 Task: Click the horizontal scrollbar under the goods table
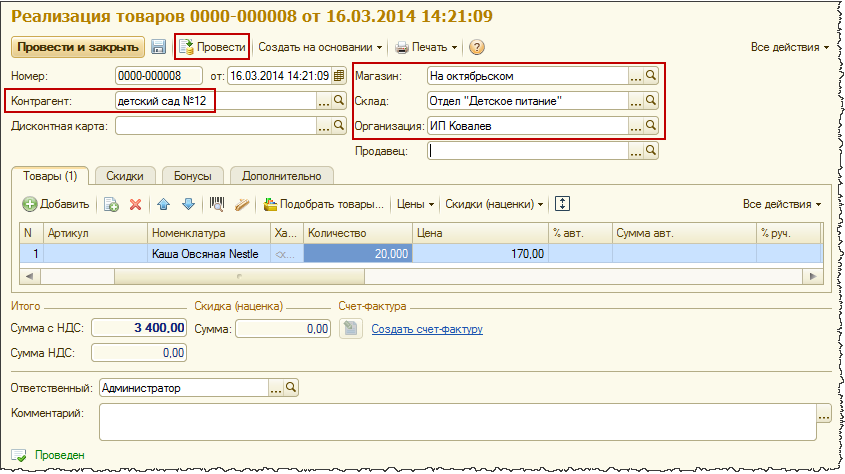pos(421,276)
